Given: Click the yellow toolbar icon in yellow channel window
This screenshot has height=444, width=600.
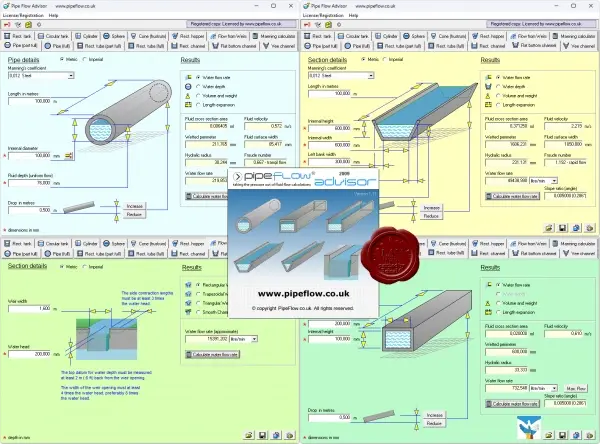Looking at the screenshot, I should tap(328, 24).
